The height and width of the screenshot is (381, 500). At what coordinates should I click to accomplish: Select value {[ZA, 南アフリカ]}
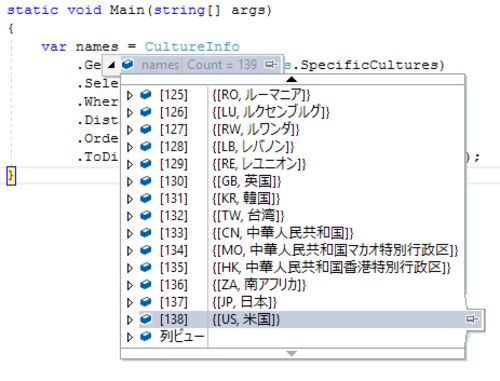click(x=259, y=285)
